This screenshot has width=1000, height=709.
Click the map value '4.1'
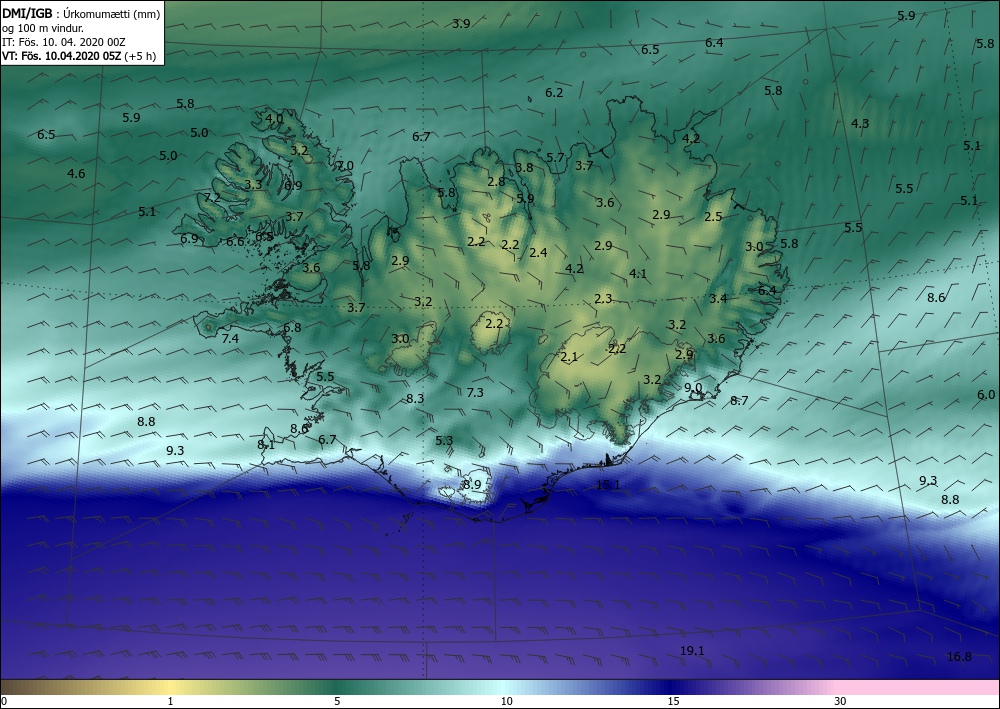[638, 274]
